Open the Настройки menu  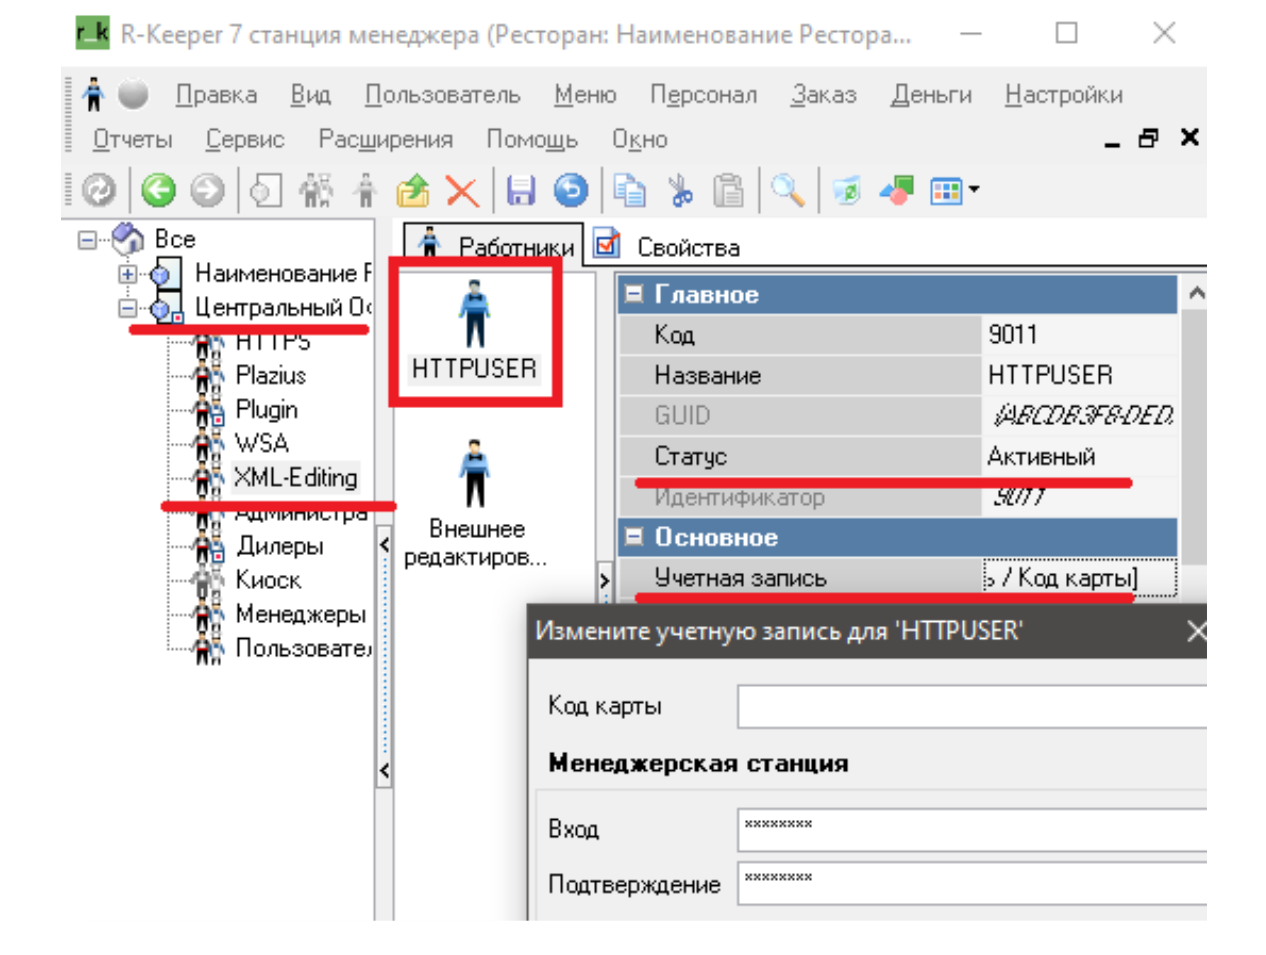pos(1064,94)
